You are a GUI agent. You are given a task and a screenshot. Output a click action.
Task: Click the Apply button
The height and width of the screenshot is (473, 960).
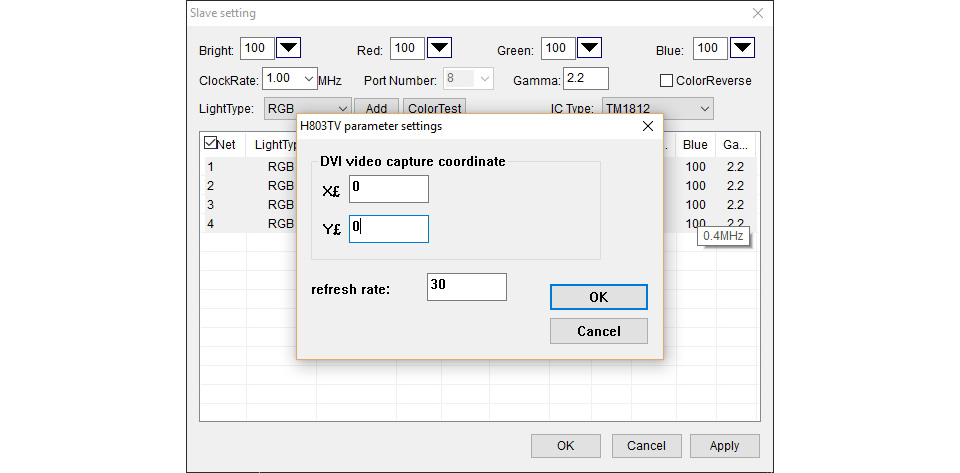(724, 445)
